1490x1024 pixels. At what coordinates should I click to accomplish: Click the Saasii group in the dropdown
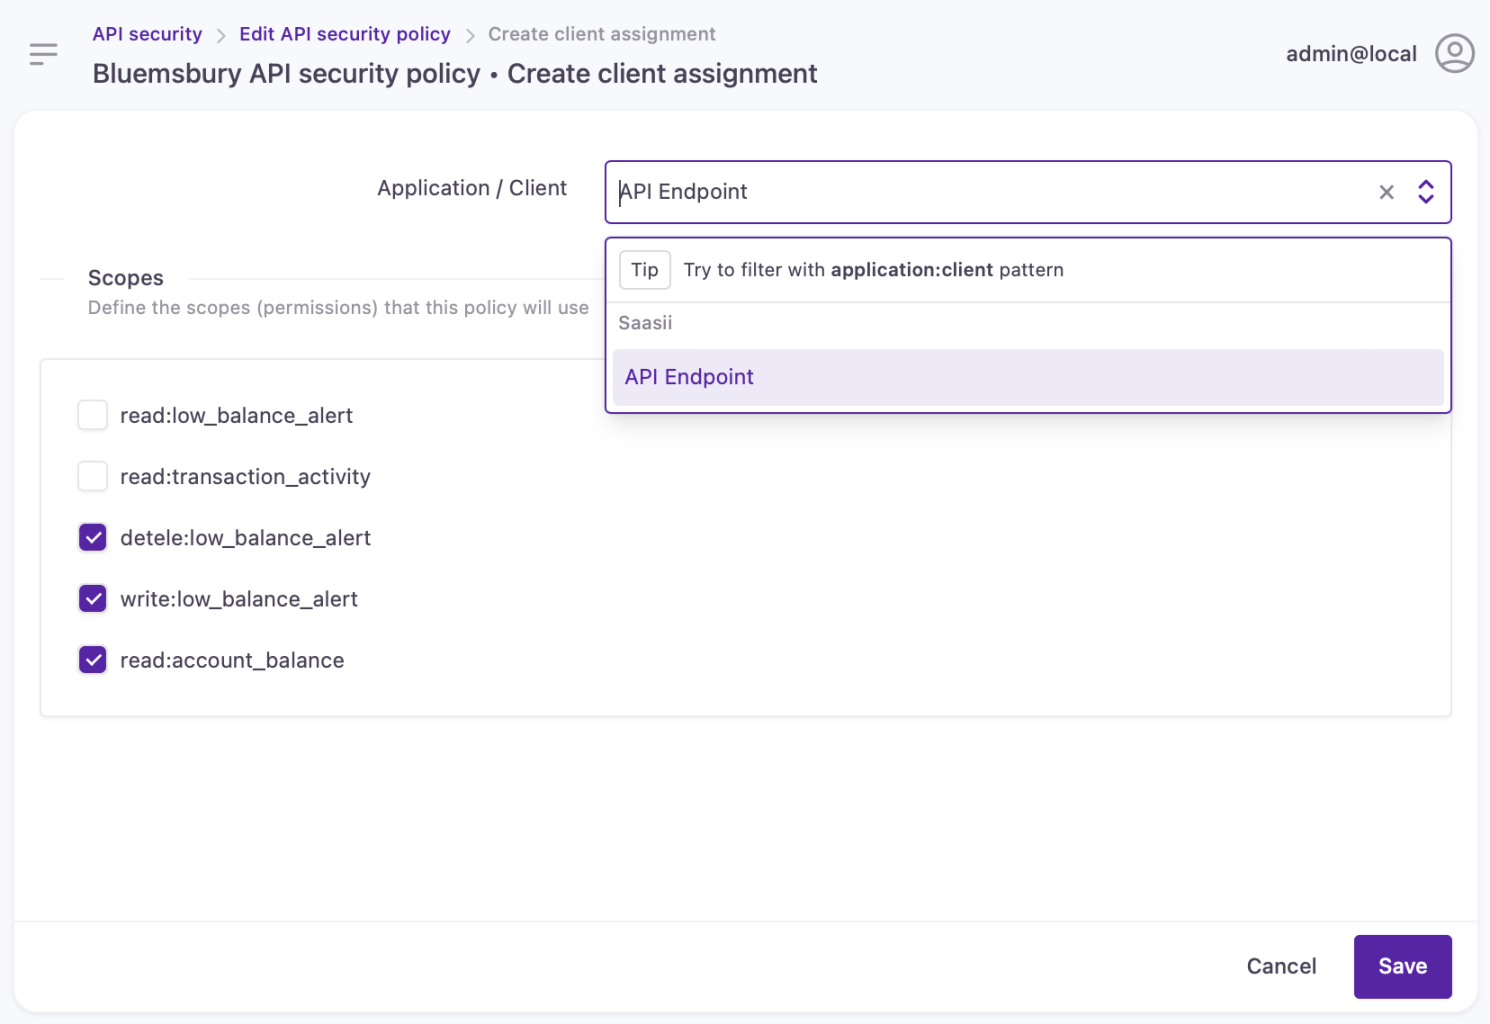tap(645, 323)
